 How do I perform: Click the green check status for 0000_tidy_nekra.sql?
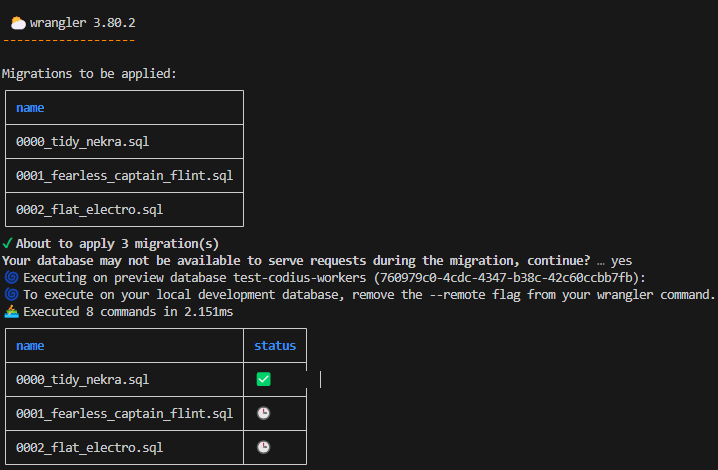coord(263,379)
